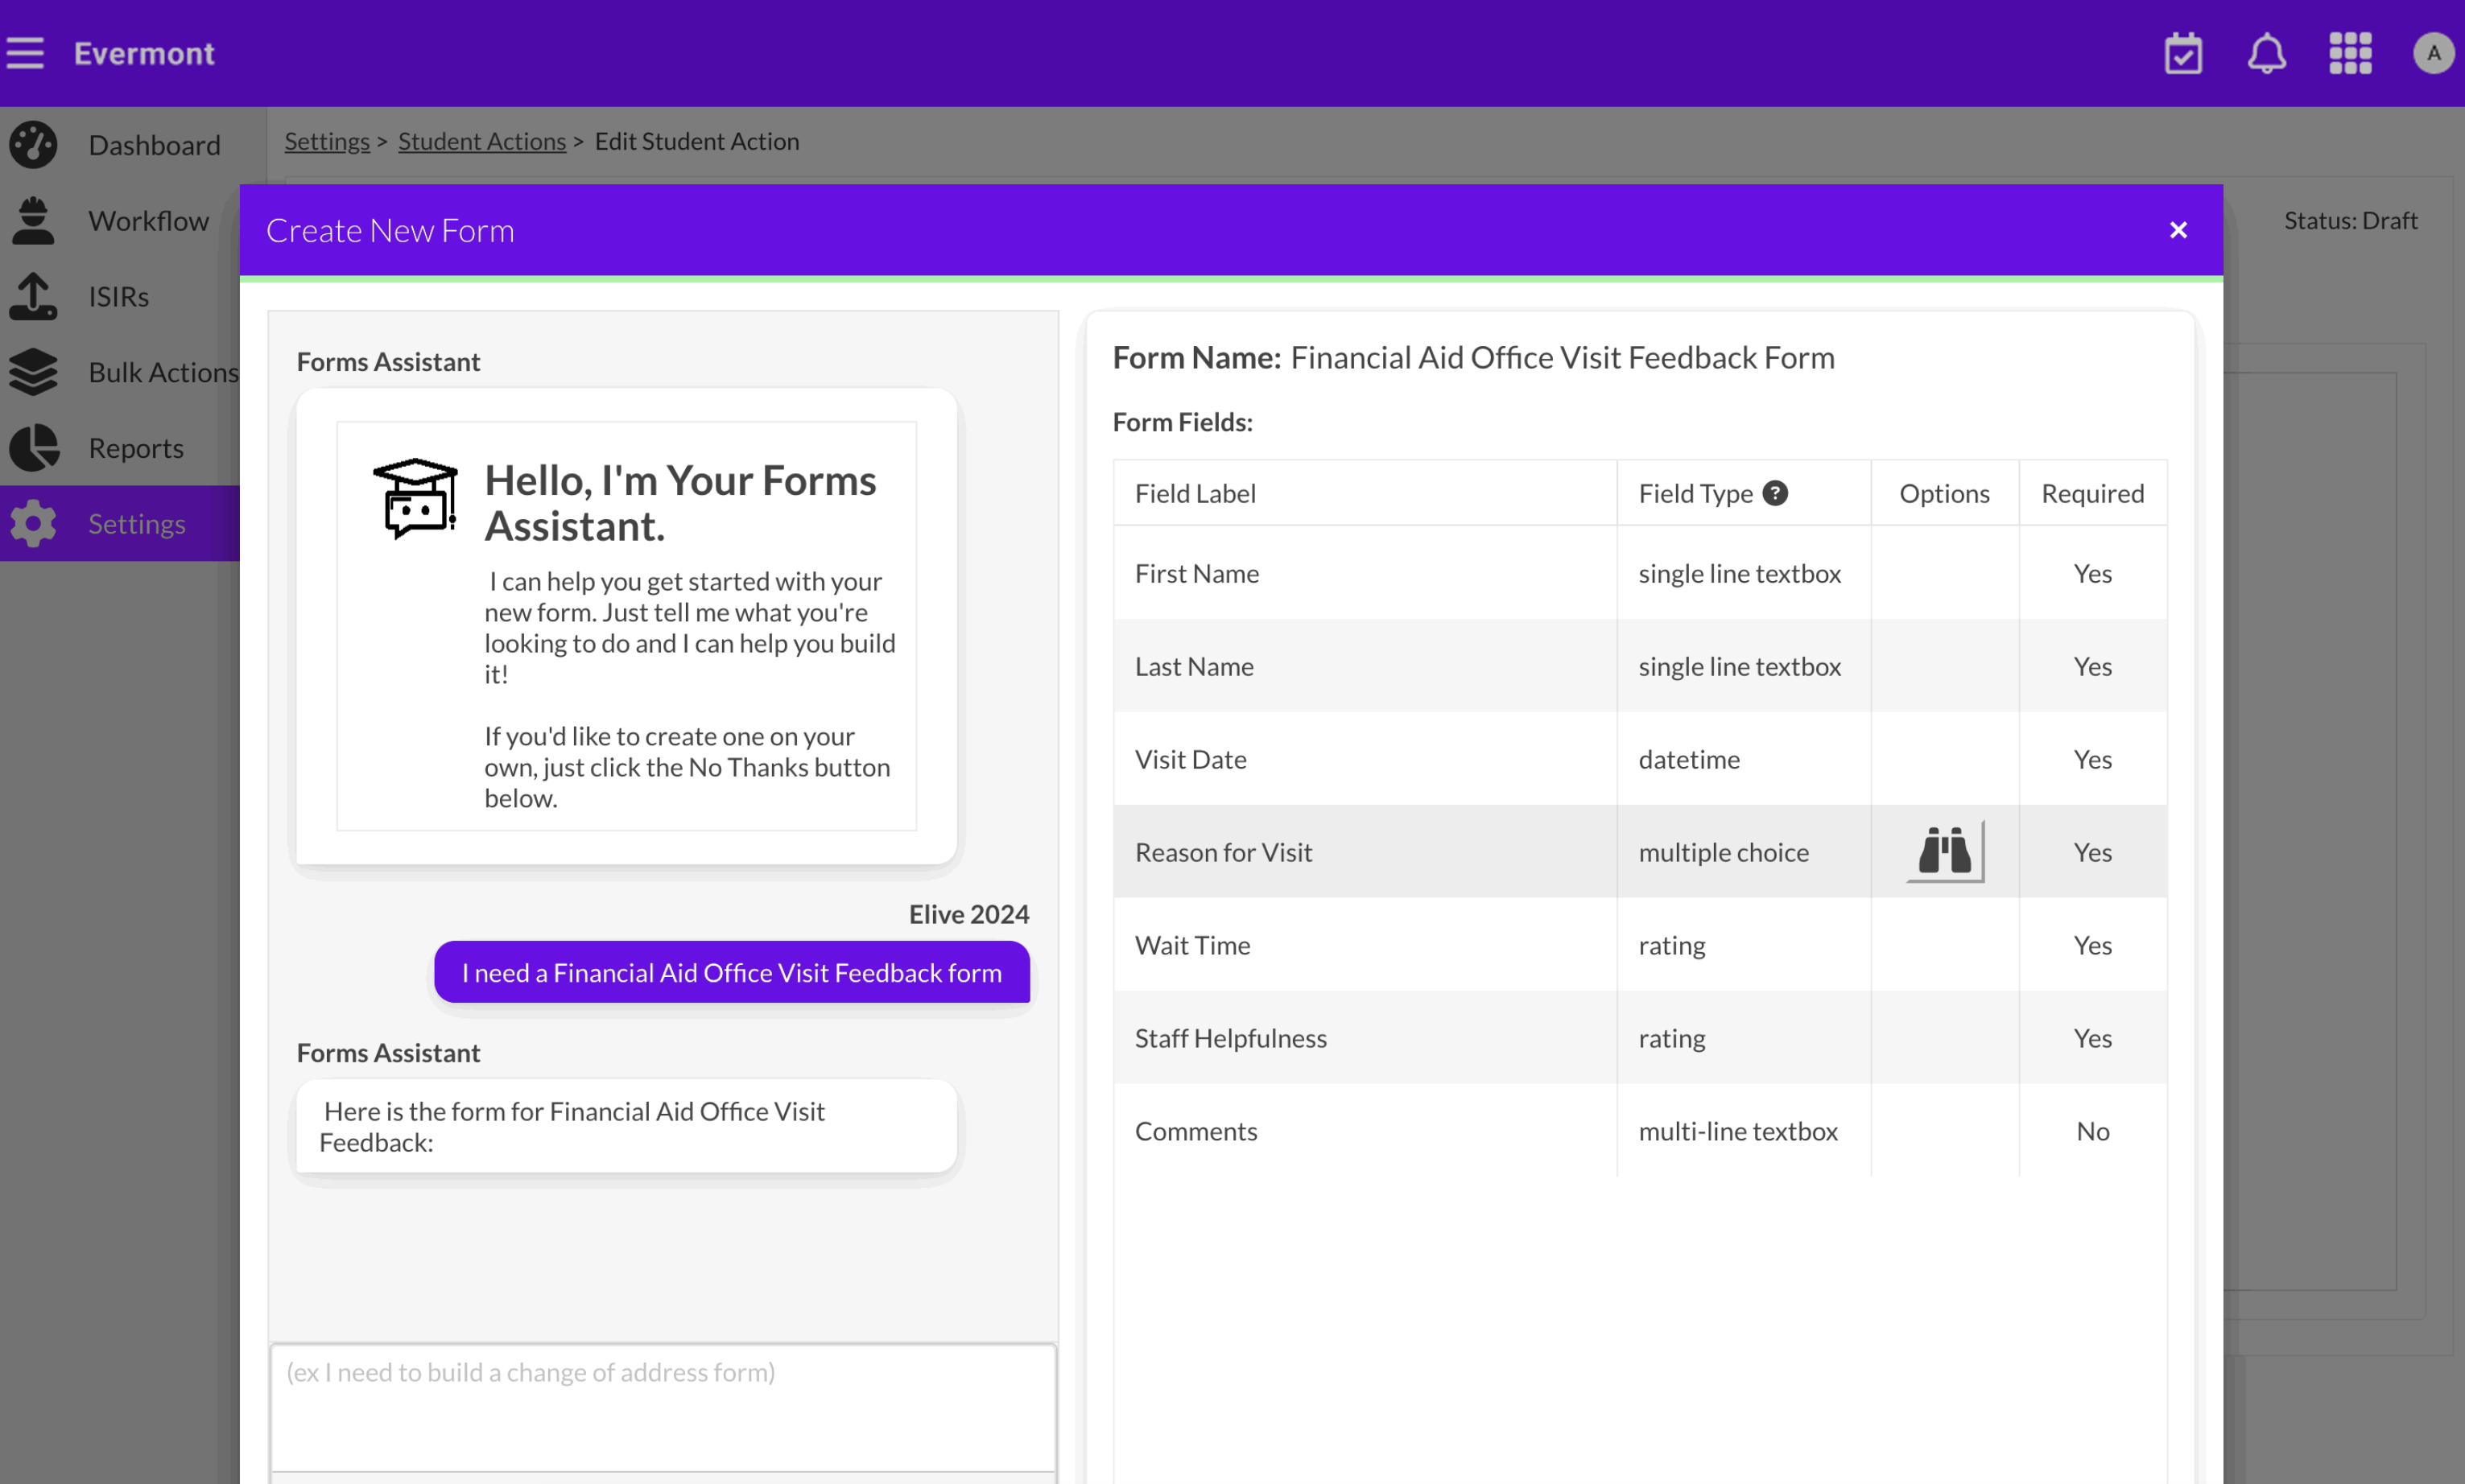Go to Workflow in sidebar

(148, 221)
